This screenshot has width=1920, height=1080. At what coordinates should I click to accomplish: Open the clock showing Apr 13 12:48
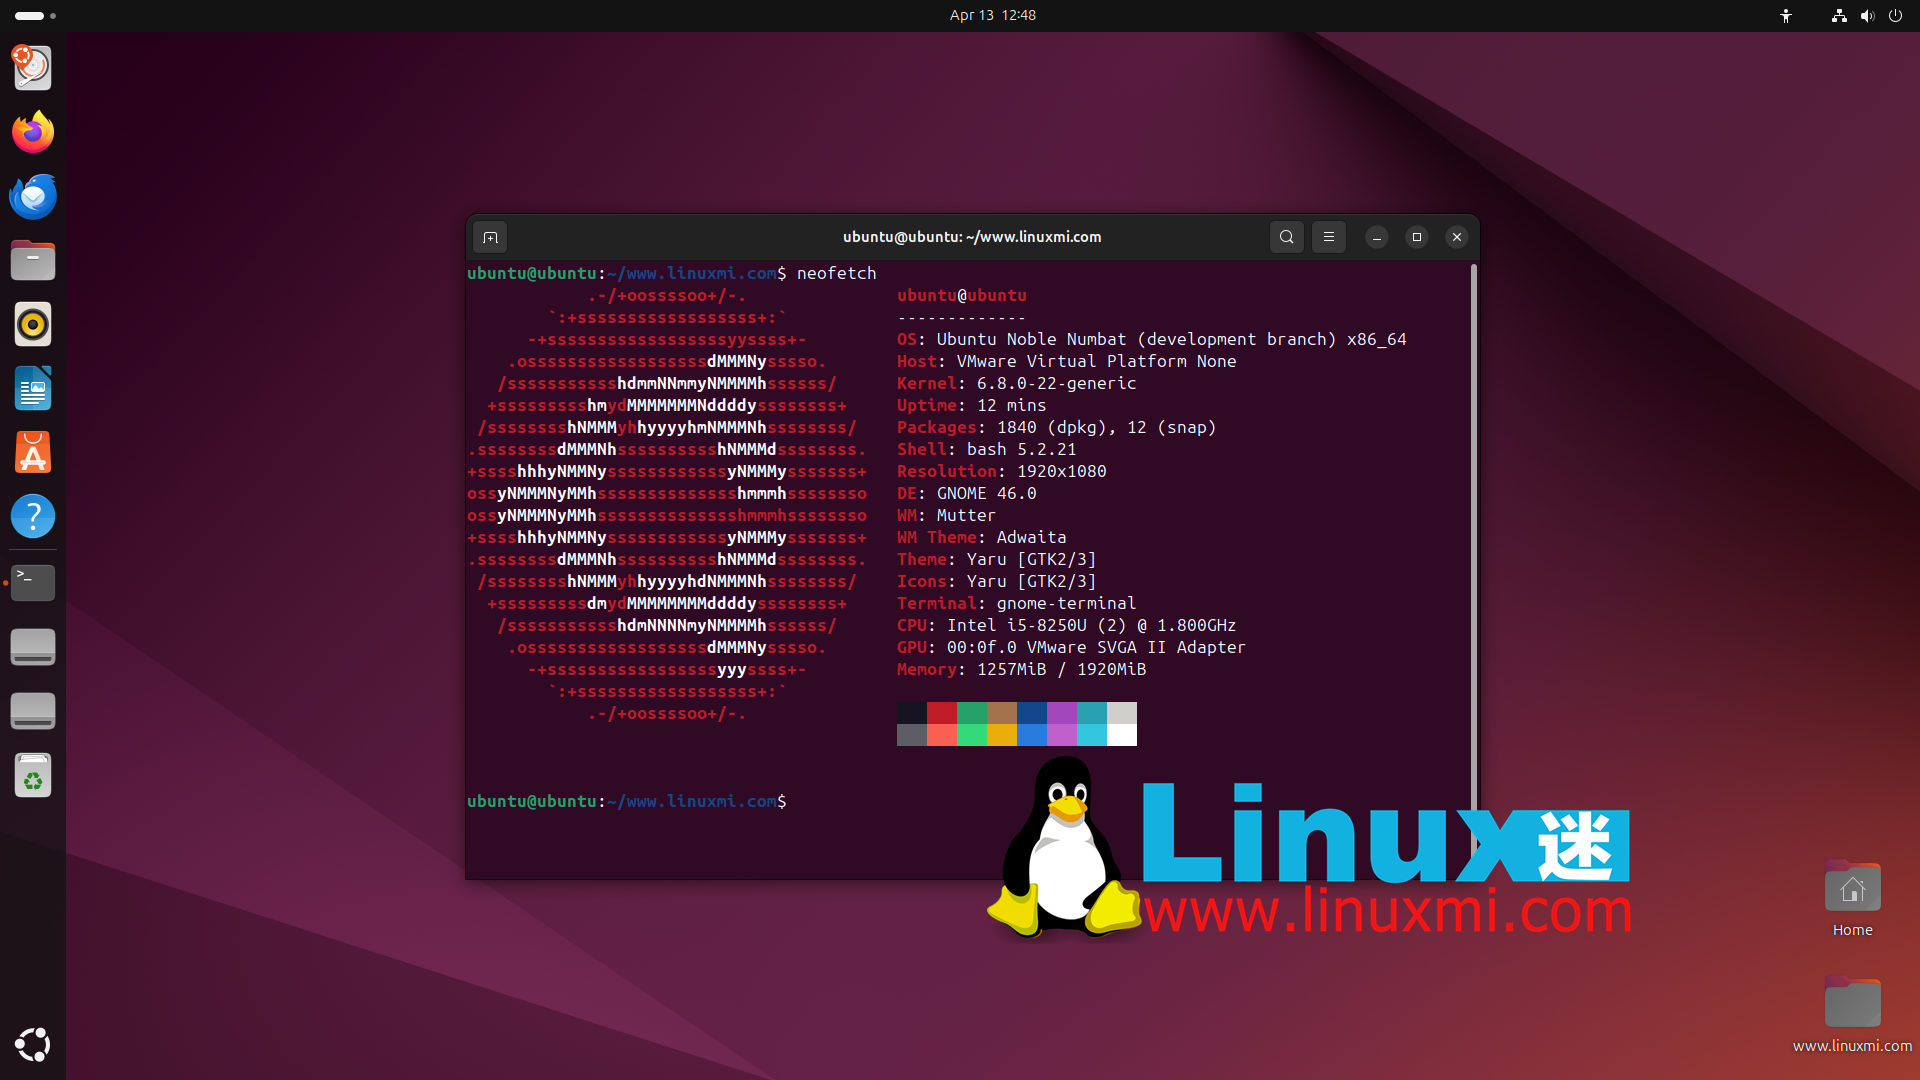pos(993,15)
